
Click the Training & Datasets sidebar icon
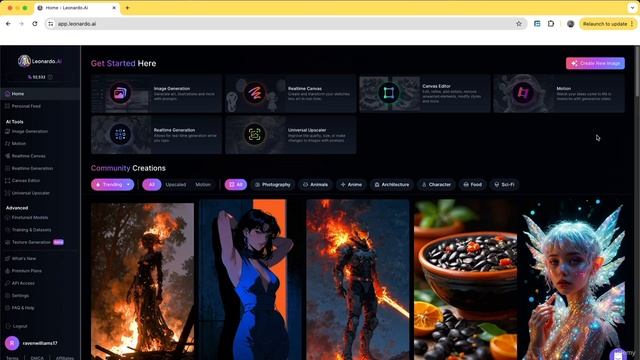(x=7, y=230)
